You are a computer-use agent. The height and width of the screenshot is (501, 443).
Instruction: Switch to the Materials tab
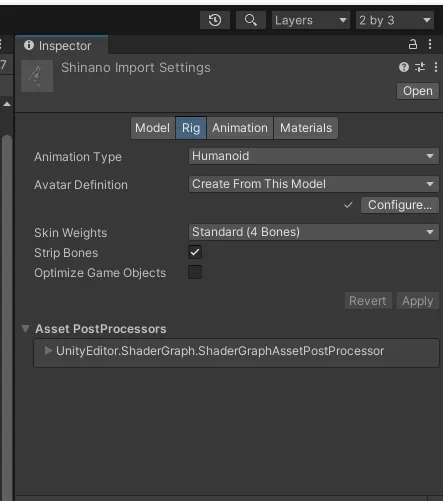click(306, 128)
